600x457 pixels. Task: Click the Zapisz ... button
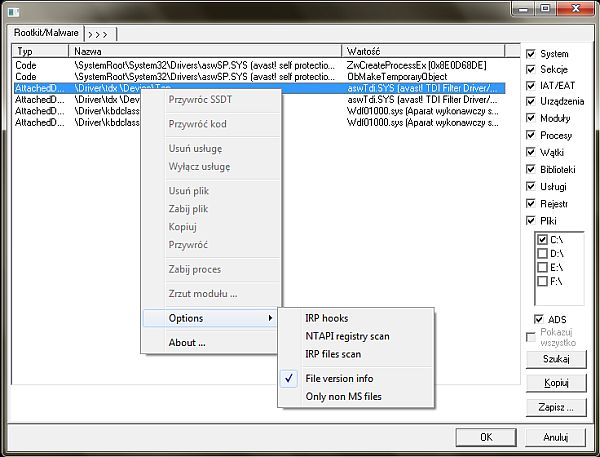coord(556,407)
